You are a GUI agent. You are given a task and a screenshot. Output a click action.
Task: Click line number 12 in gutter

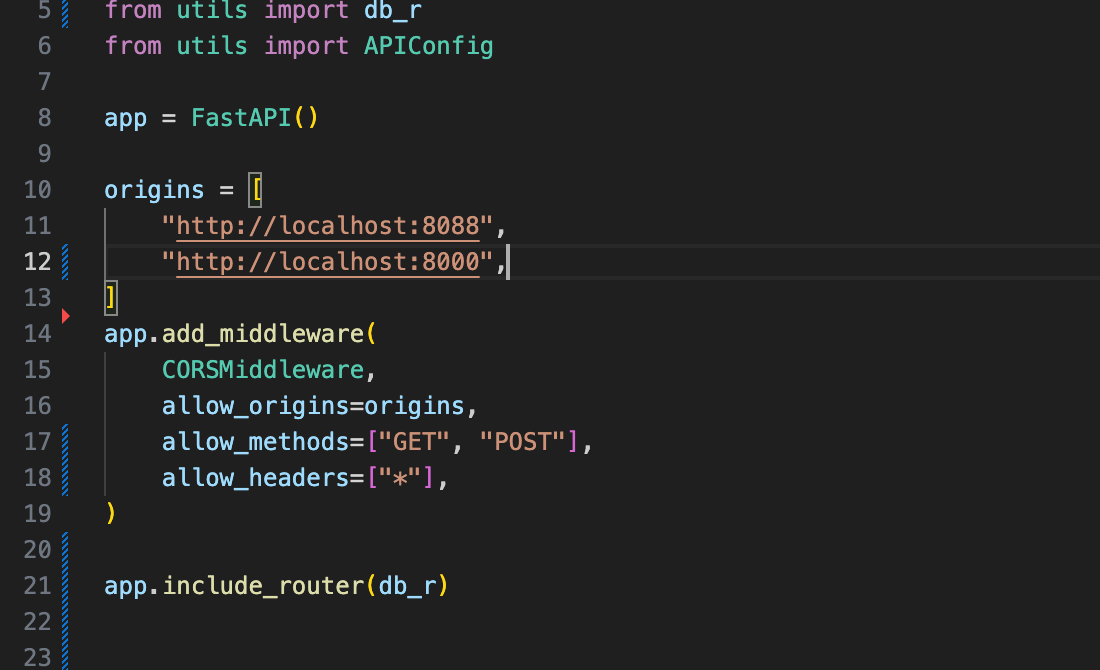pyautogui.click(x=38, y=262)
